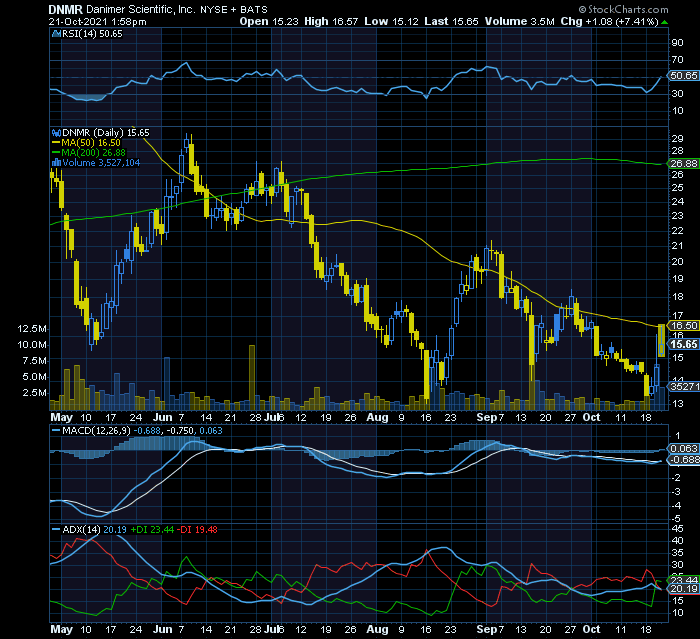Select the DNMR ticker symbol in the header

coord(66,9)
